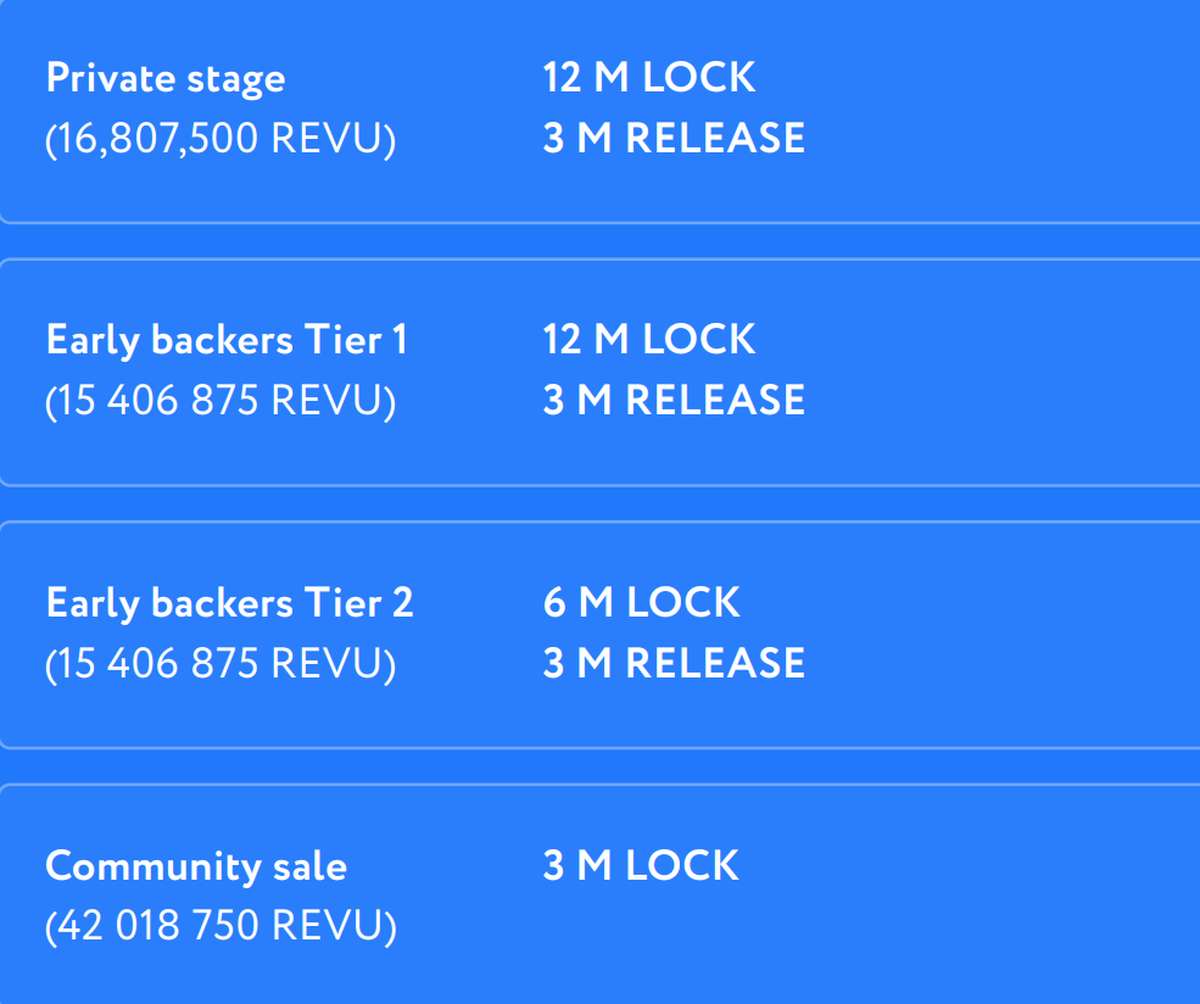Click the 3 M LOCK label for Community sale
Viewport: 1200px width, 1004px height.
641,865
